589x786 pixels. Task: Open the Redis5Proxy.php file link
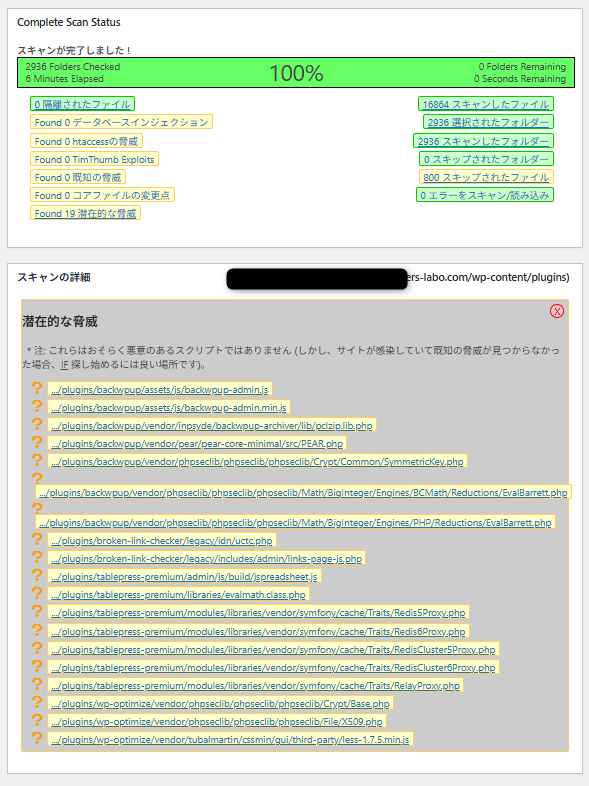[x=258, y=613]
